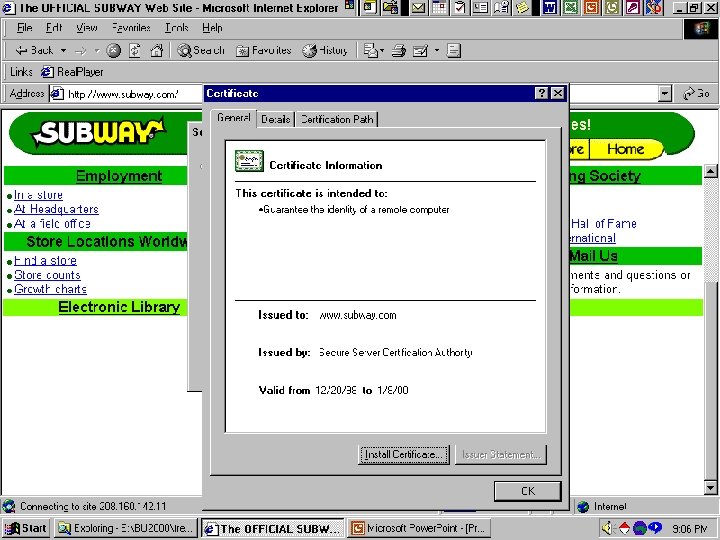Click the Refresh page toolbar icon
Viewport: 720px width, 540px height.
pyautogui.click(x=135, y=51)
